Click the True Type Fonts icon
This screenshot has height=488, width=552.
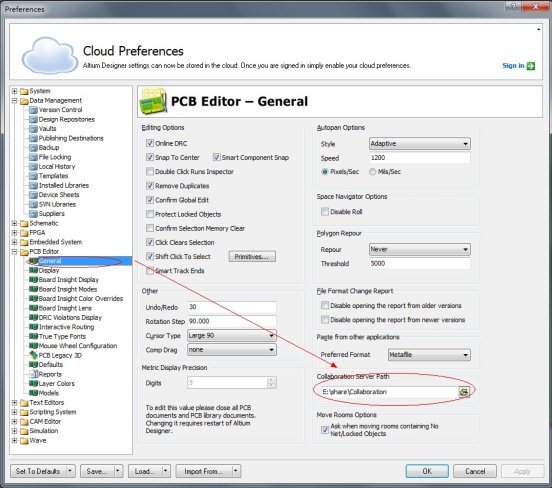click(33, 337)
